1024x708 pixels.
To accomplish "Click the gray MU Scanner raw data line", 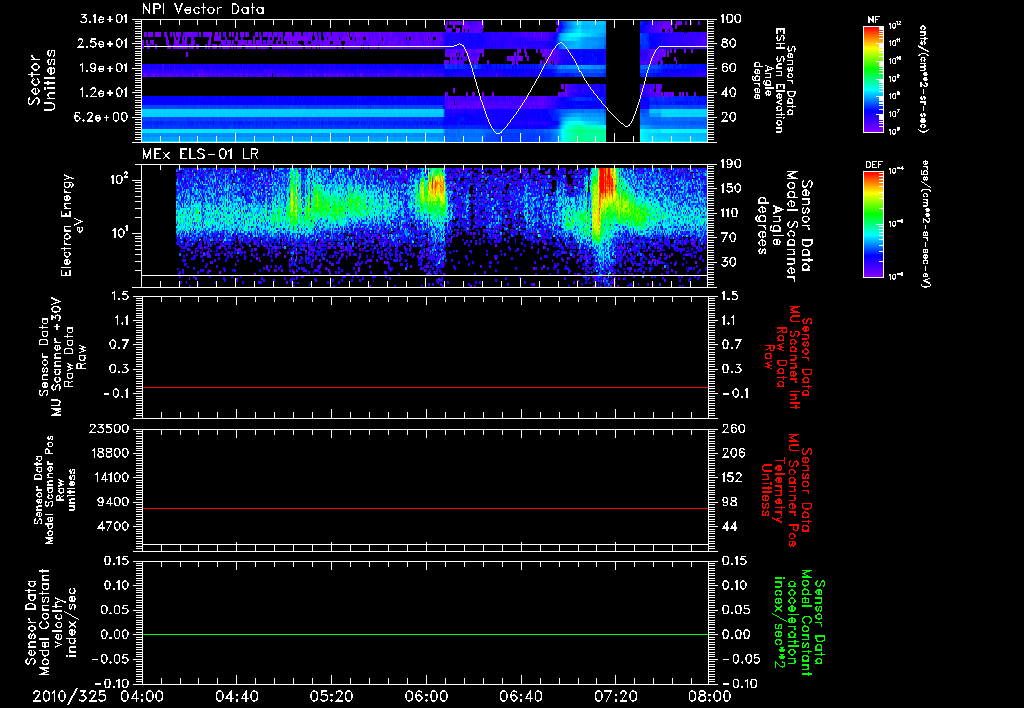I will (x=425, y=387).
